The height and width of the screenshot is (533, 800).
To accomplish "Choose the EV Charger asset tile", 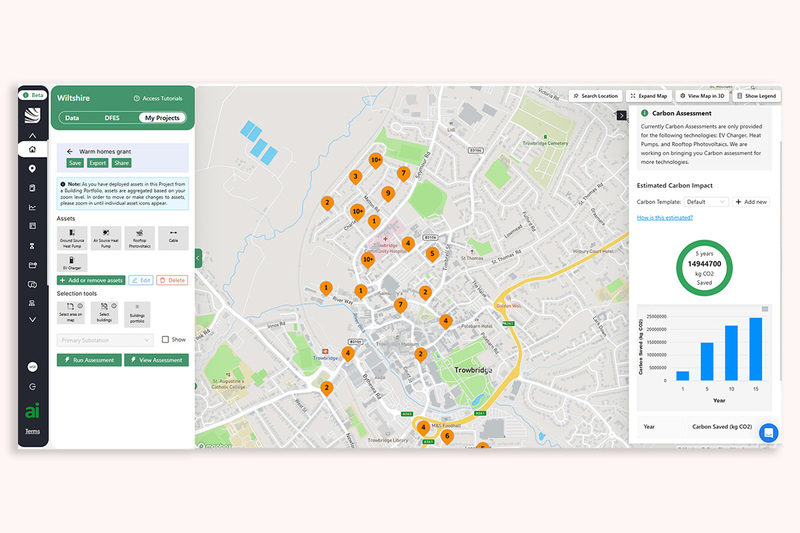I will (x=72, y=263).
